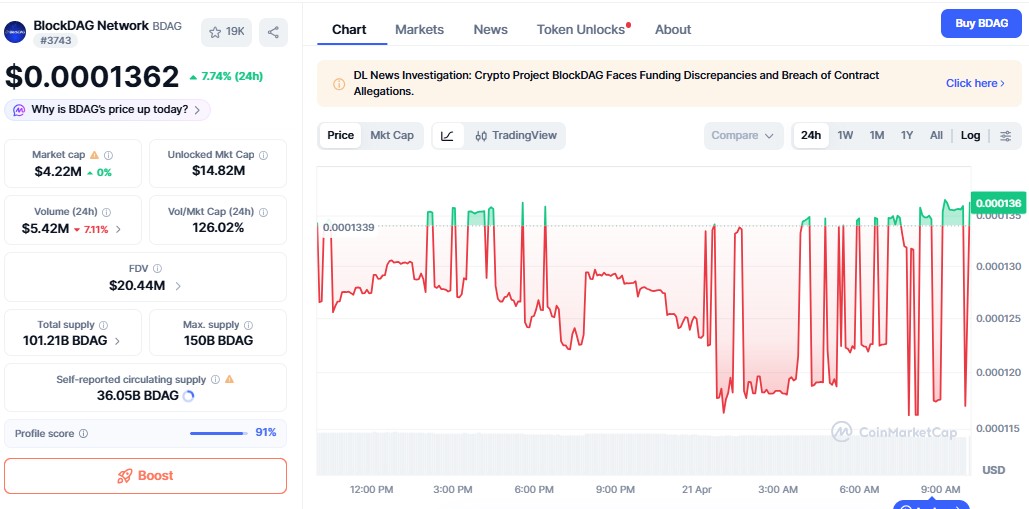
Task: Switch to line chart icon
Action: coord(448,136)
